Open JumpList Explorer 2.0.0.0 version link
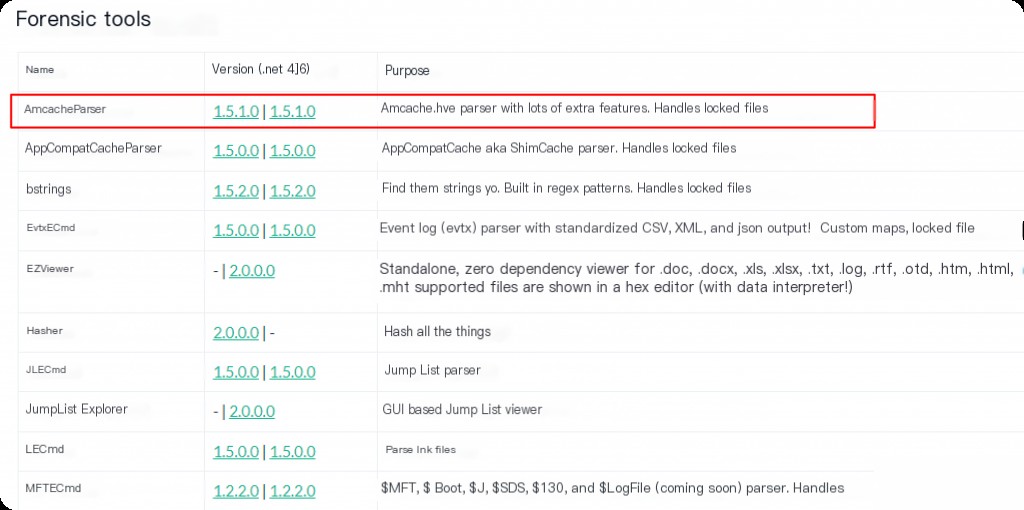This screenshot has height=510, width=1024. click(x=252, y=411)
